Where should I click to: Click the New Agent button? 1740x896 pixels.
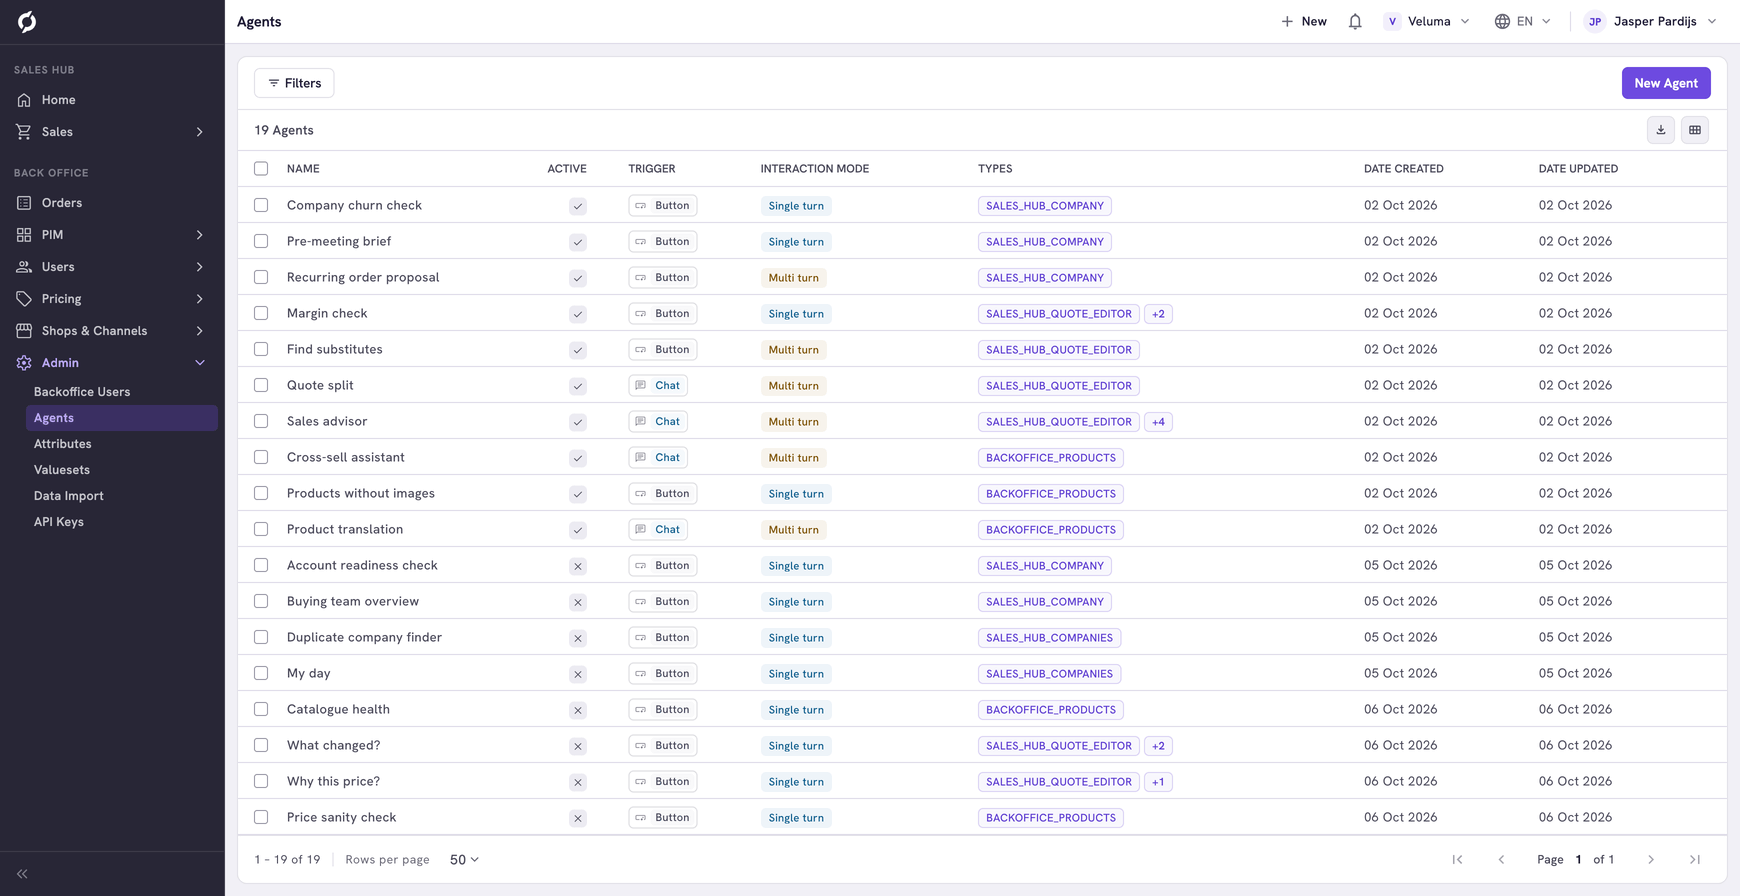(x=1666, y=83)
